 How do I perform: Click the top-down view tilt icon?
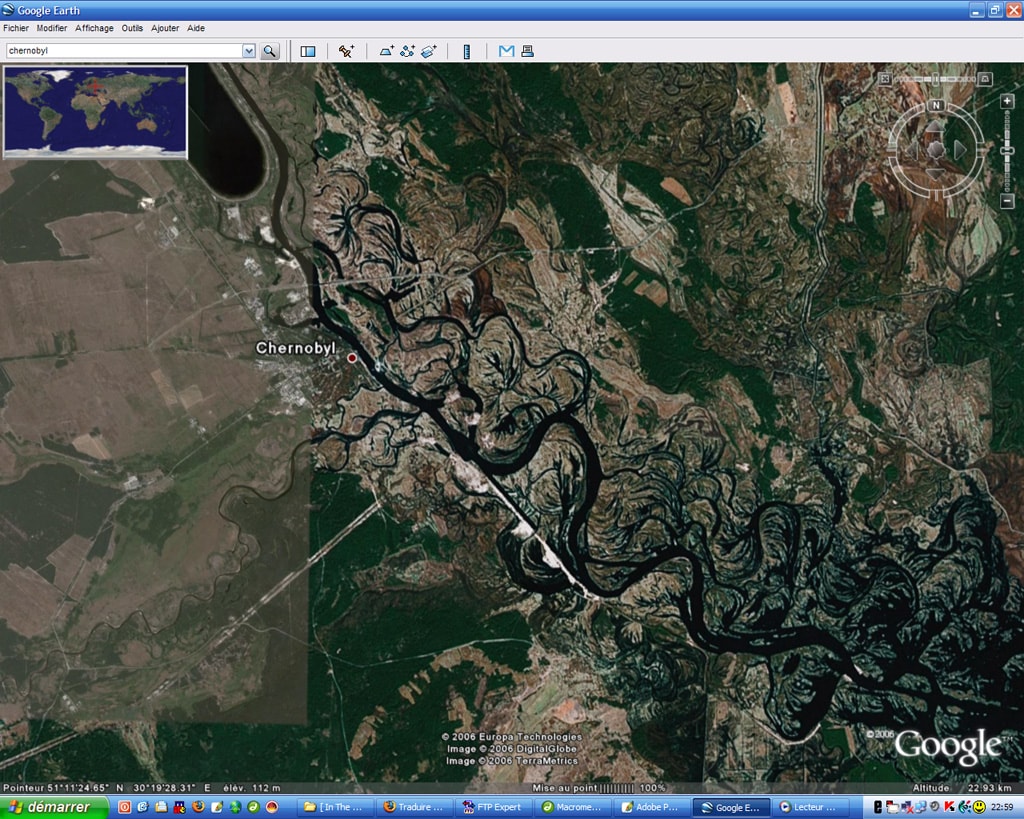coord(884,79)
